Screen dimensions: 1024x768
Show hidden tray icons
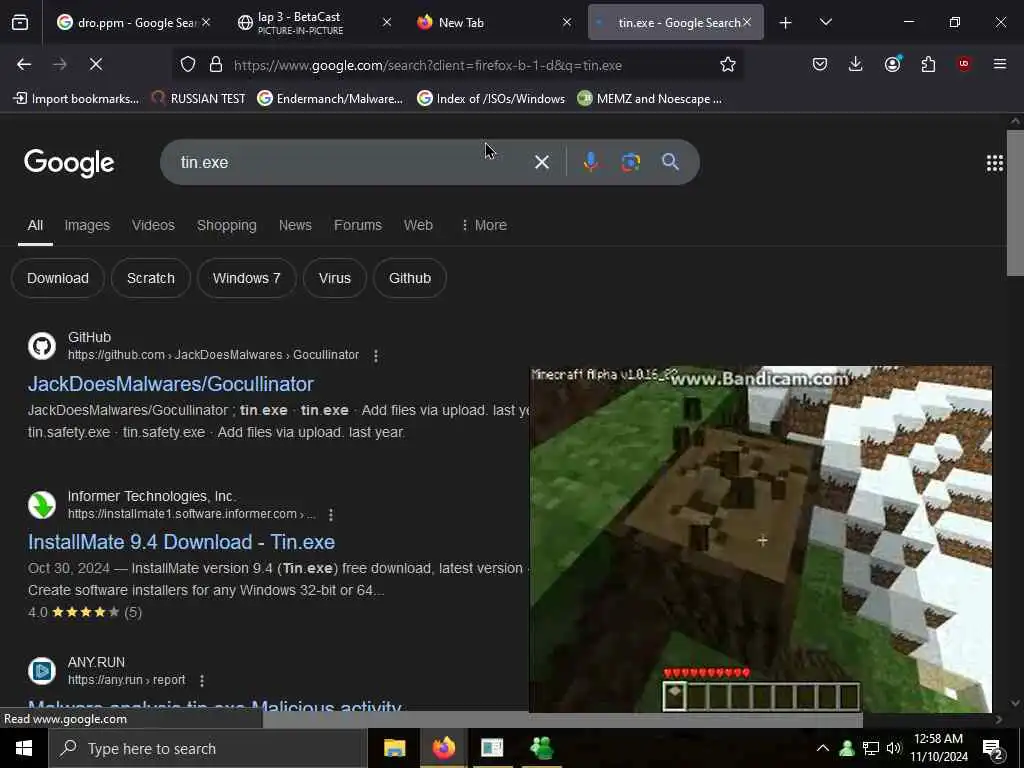click(822, 748)
